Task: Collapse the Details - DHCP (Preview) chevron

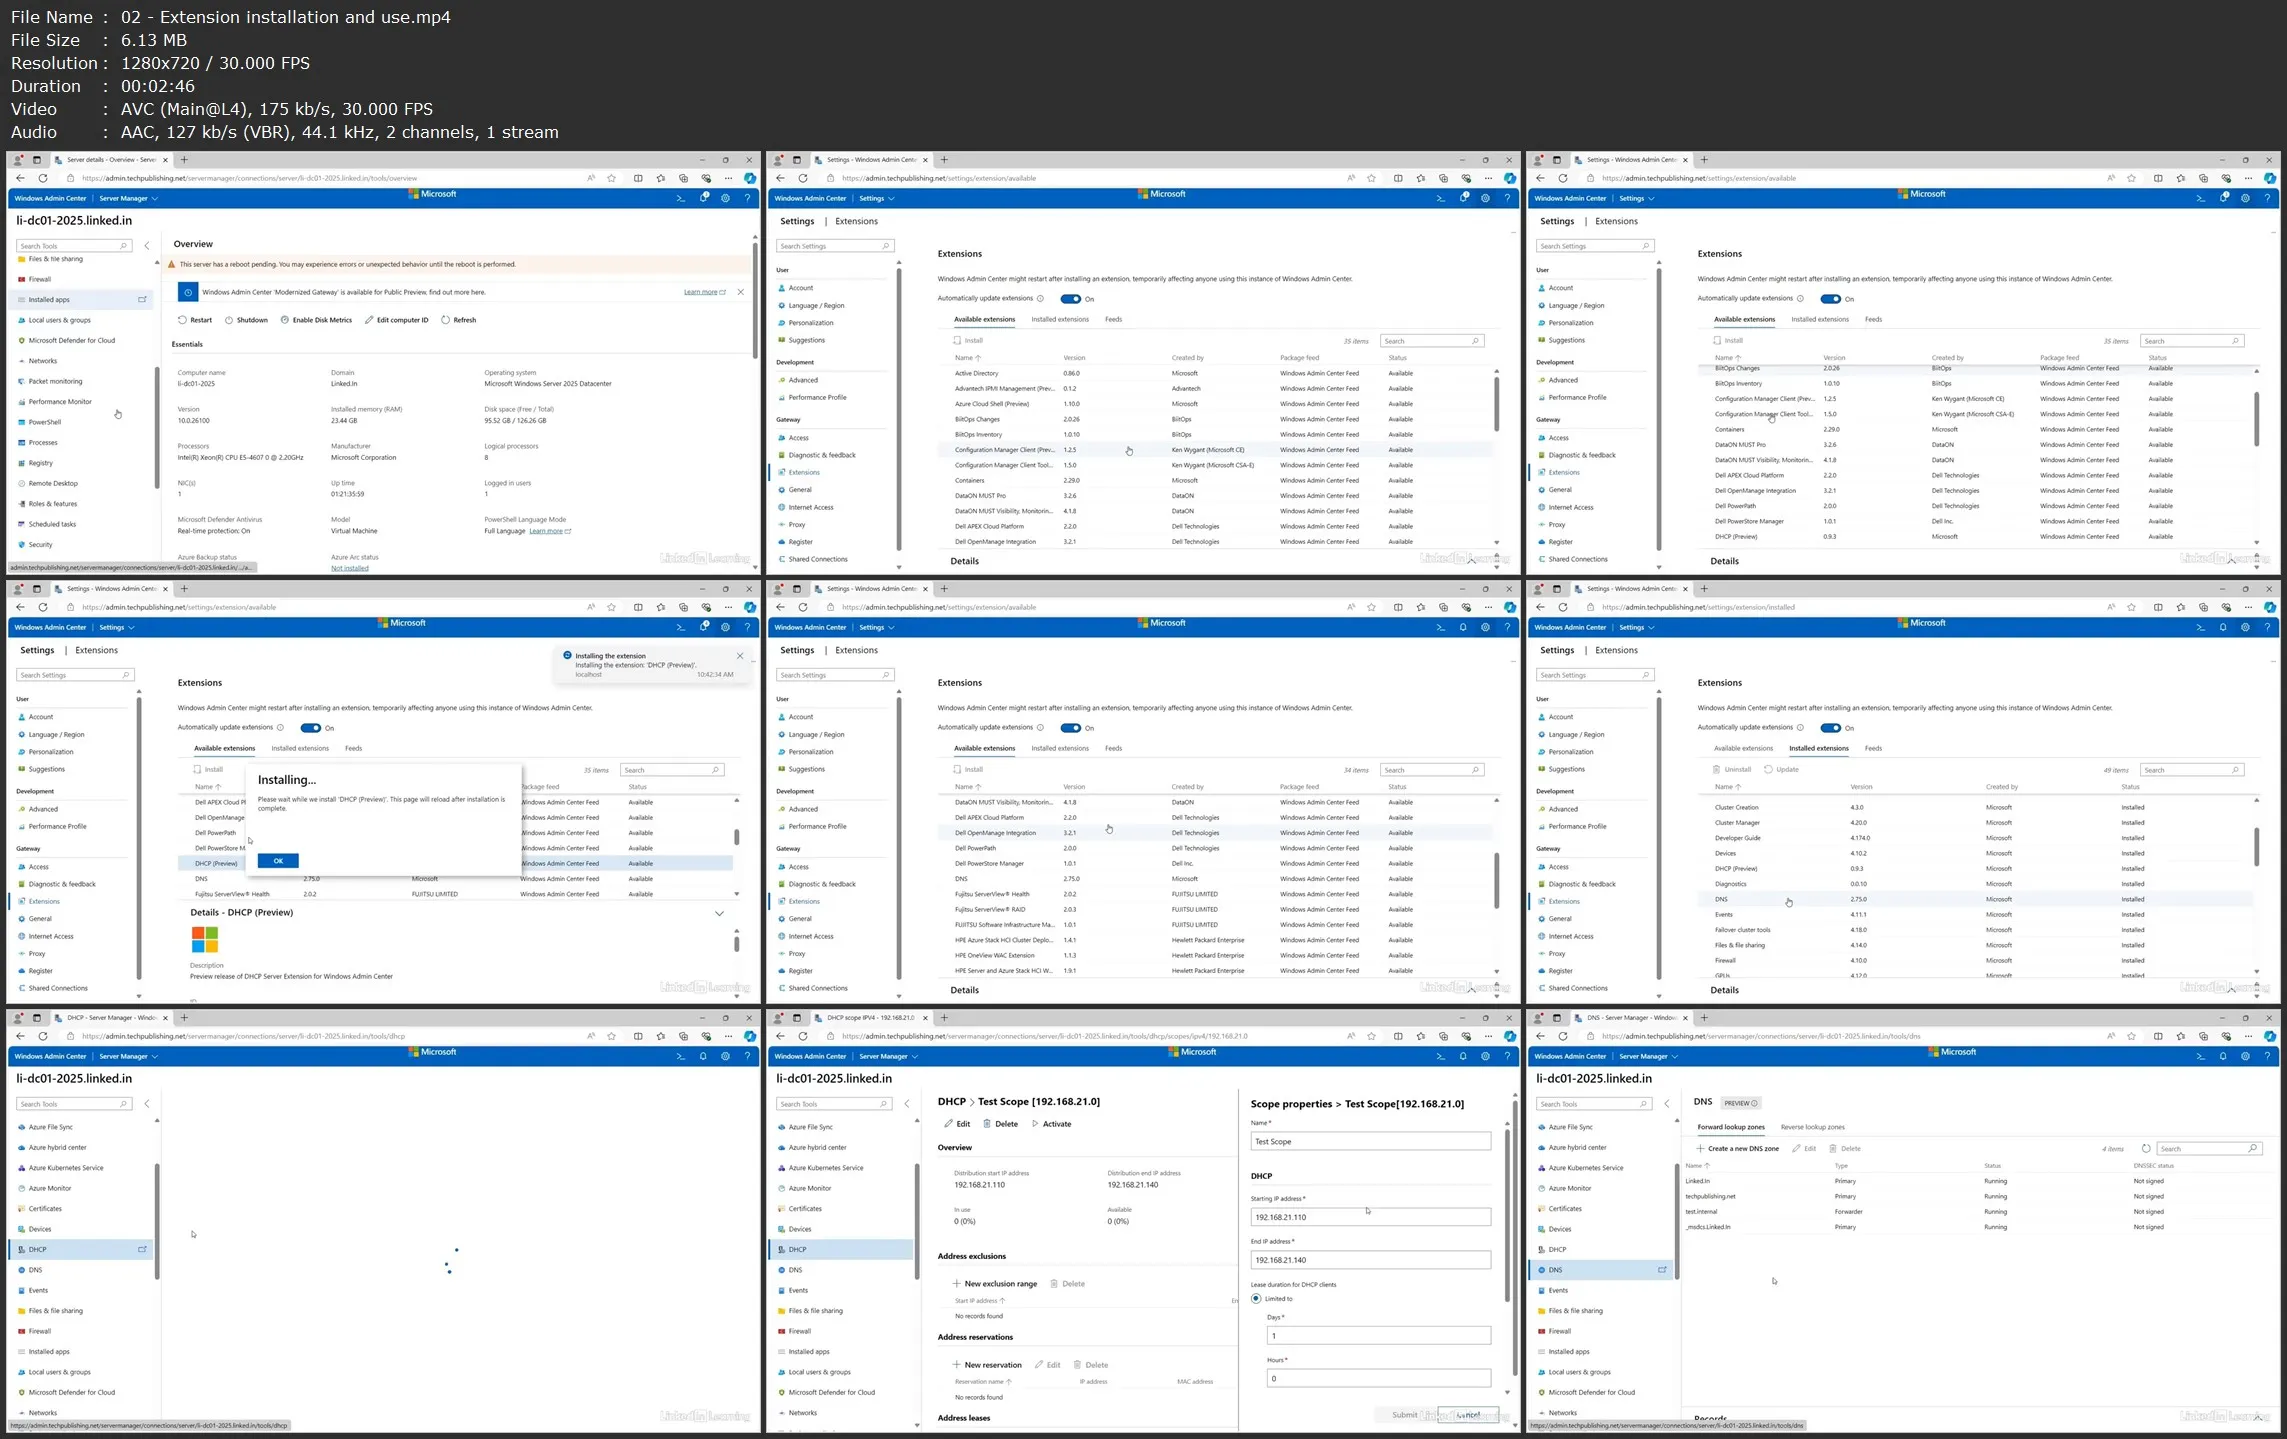Action: 719,913
